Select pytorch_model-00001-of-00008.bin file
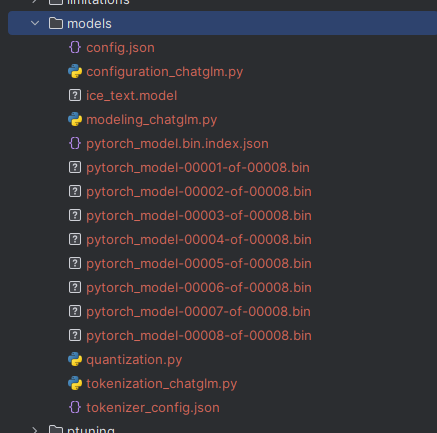437x433 pixels. [x=222, y=167]
